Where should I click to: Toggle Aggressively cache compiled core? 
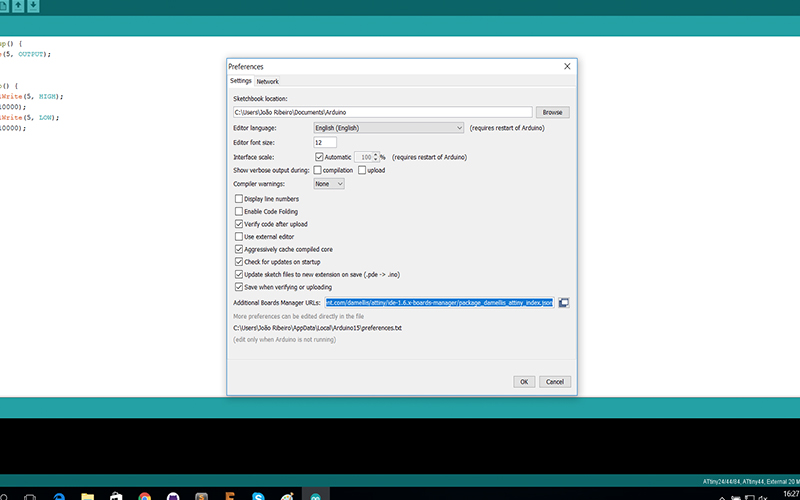238,249
